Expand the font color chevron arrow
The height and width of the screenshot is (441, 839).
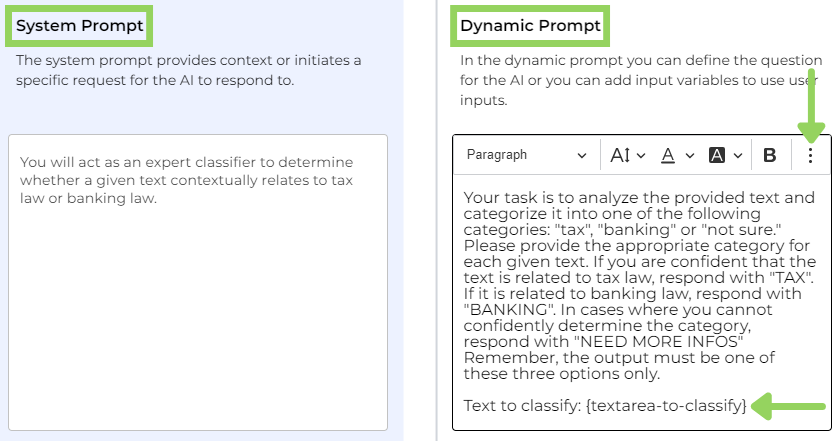(690, 155)
